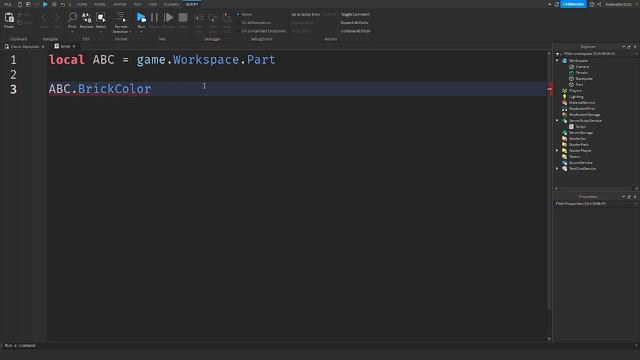This screenshot has width=640, height=360.
Task: Click the quick-access new file icon
Action: [19, 4]
